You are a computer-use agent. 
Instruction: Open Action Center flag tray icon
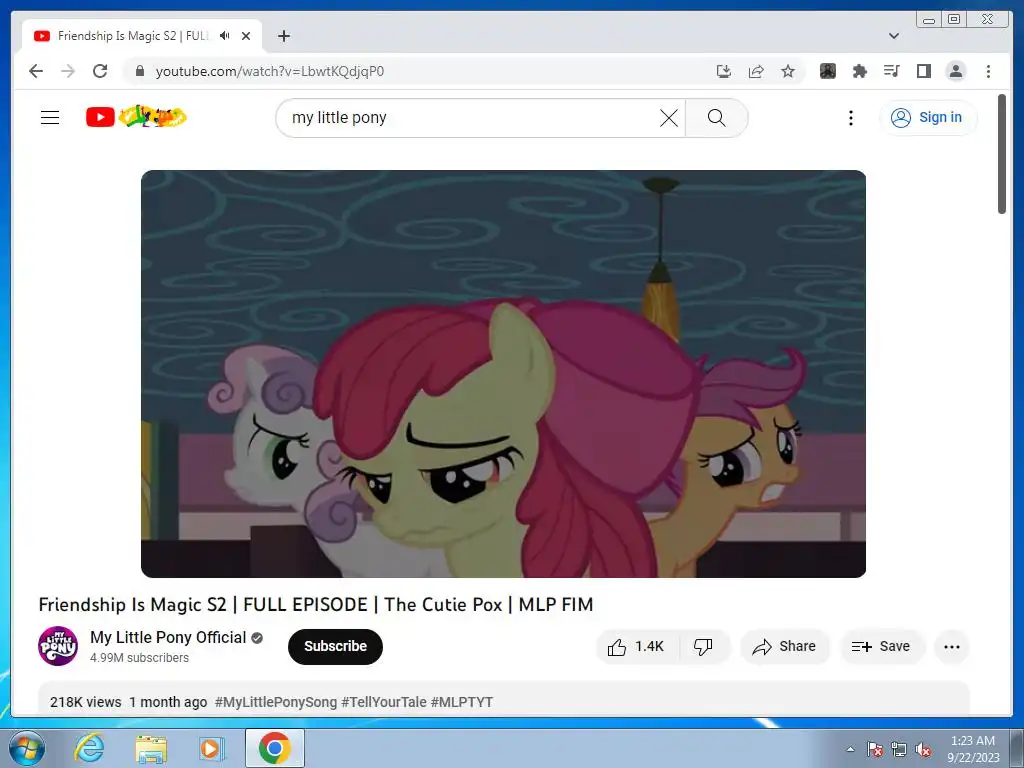(x=875, y=749)
